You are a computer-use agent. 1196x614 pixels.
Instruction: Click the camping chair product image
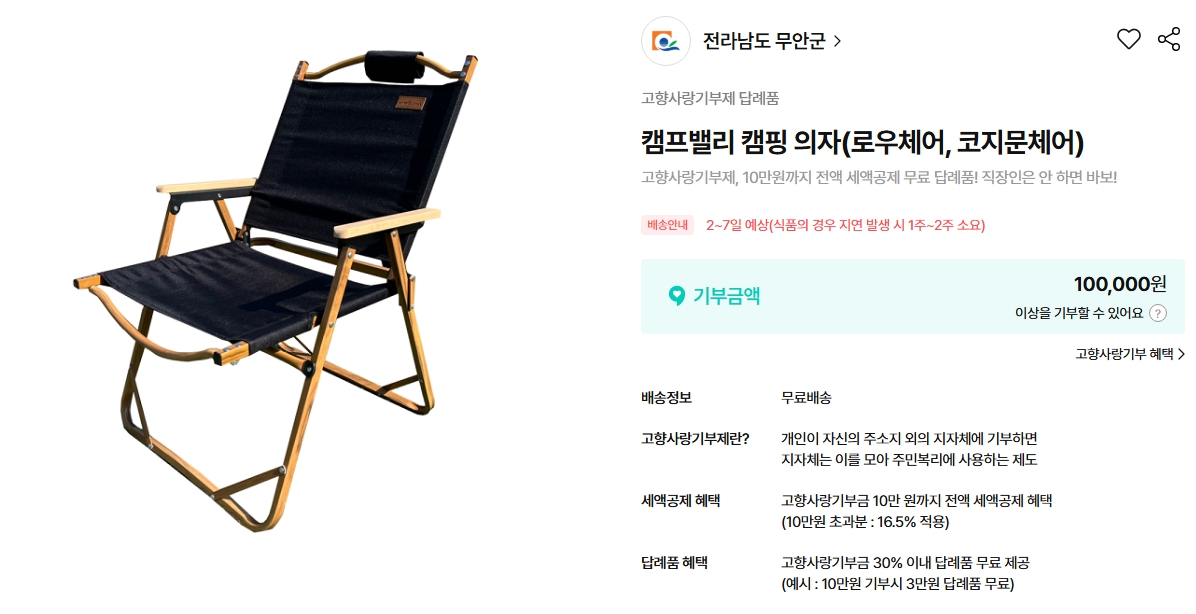pyautogui.click(x=278, y=290)
